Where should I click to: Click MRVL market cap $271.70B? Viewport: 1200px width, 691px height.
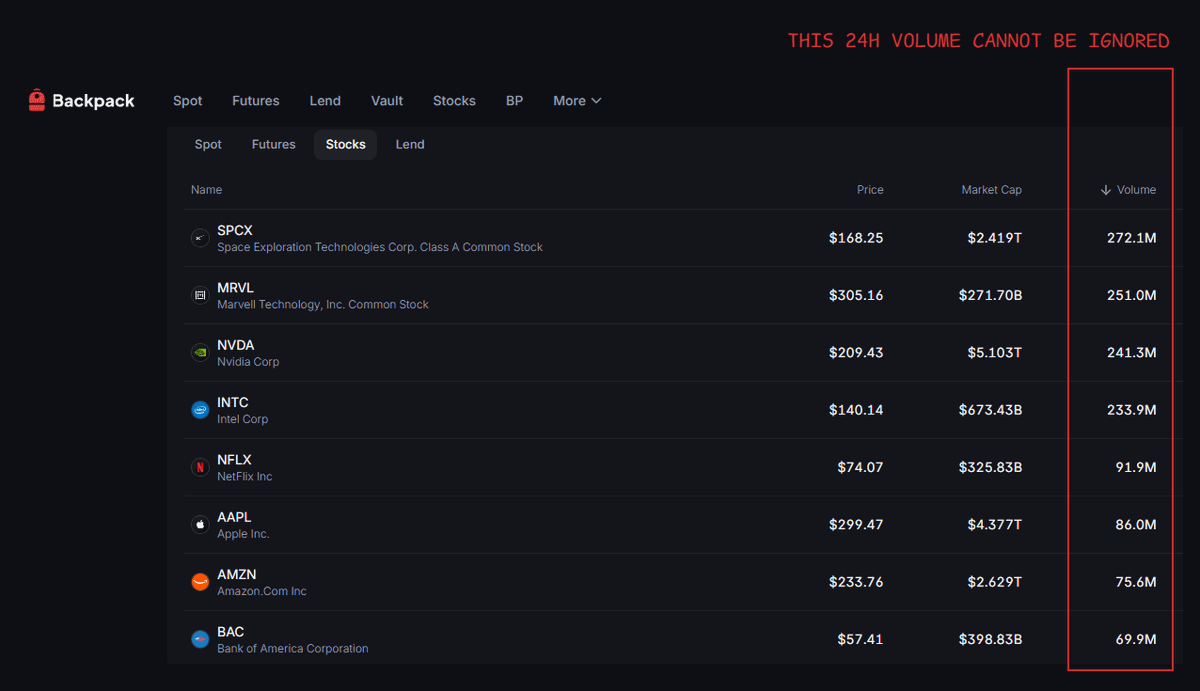point(990,295)
